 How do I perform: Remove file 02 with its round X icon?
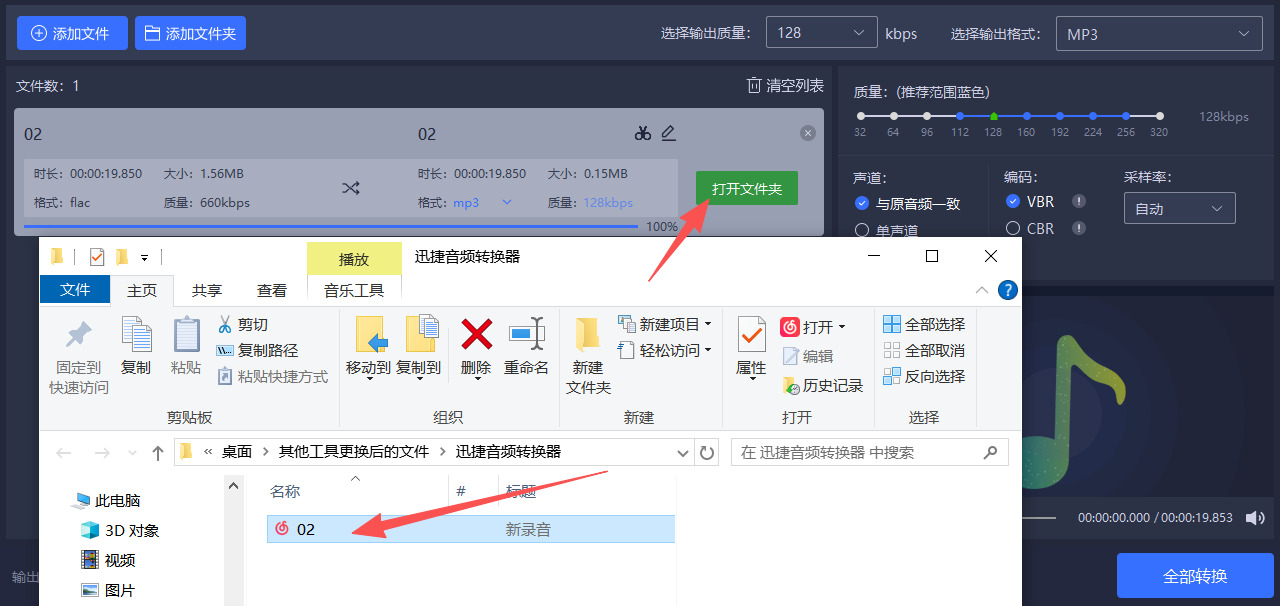[808, 133]
